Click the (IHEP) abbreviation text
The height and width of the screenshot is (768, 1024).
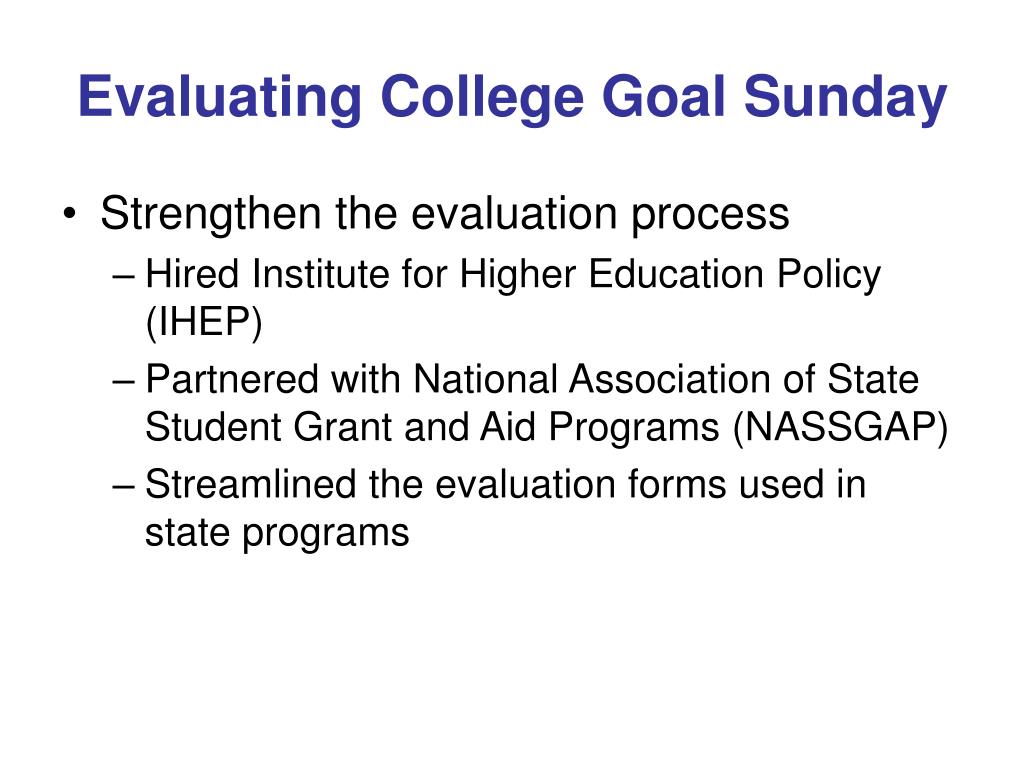pyautogui.click(x=204, y=323)
